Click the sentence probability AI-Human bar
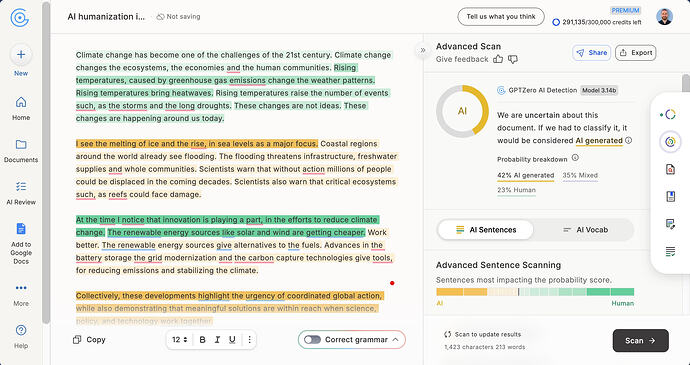The width and height of the screenshot is (690, 365). pyautogui.click(x=535, y=292)
